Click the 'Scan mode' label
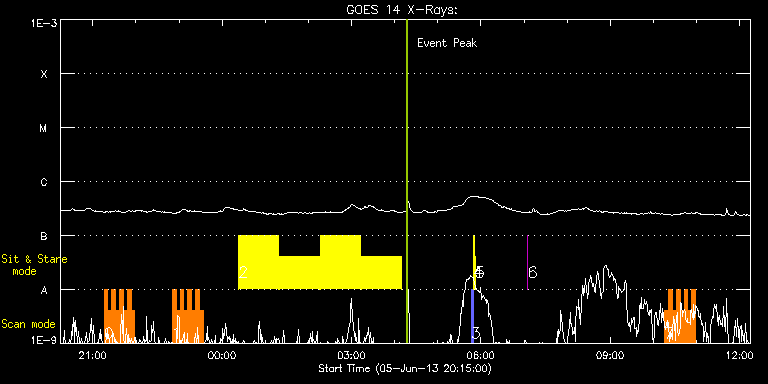768x384 pixels. coord(28,324)
